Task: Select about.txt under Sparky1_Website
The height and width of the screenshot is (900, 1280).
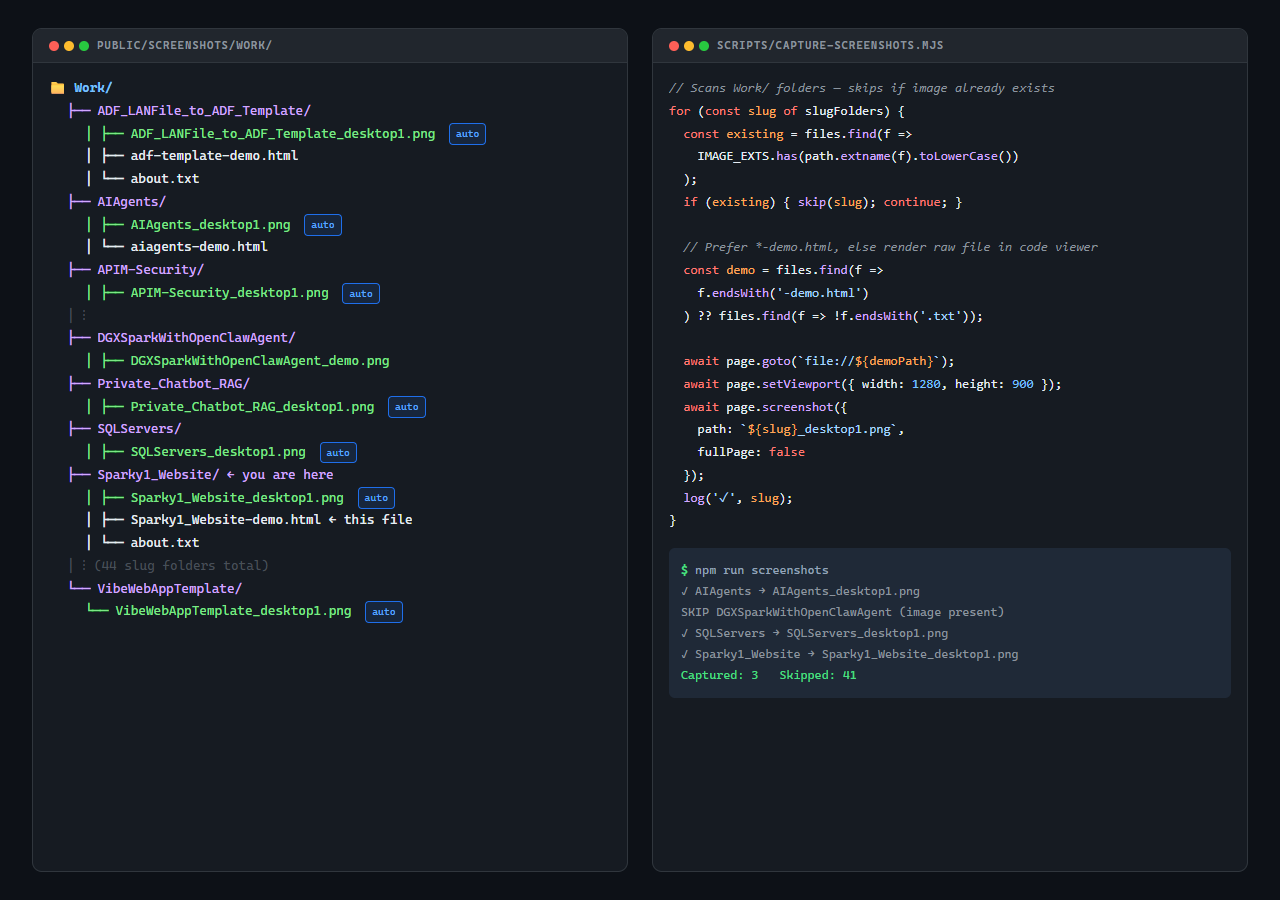Action: 165,543
